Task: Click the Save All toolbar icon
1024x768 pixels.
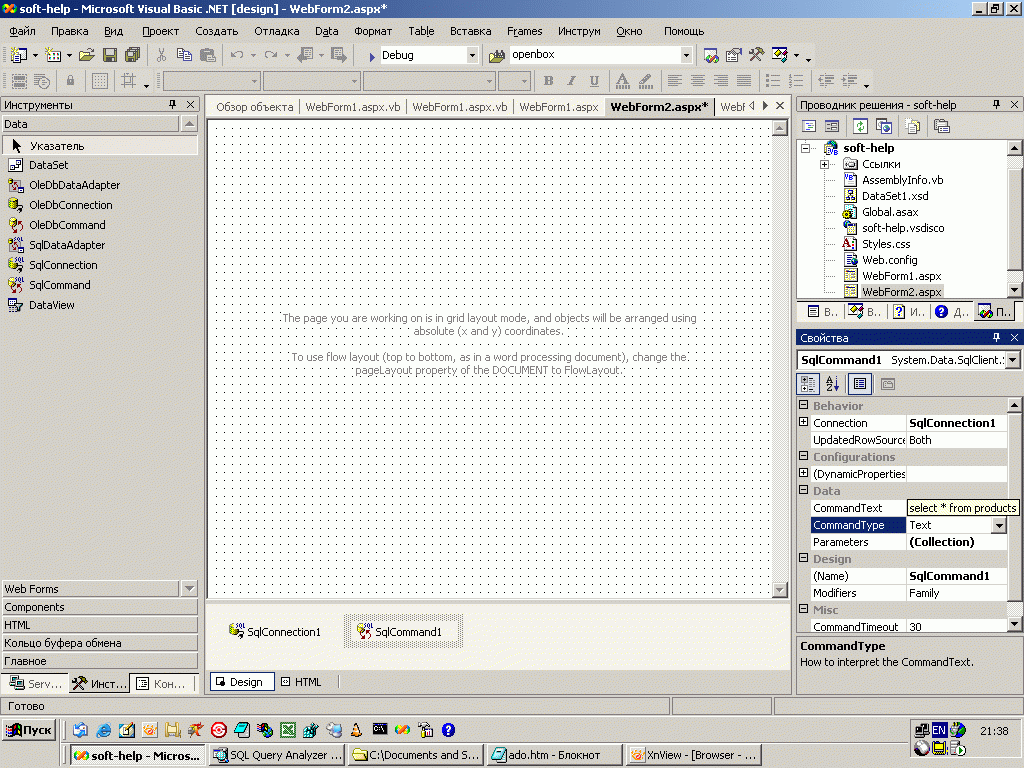Action: (x=133, y=56)
